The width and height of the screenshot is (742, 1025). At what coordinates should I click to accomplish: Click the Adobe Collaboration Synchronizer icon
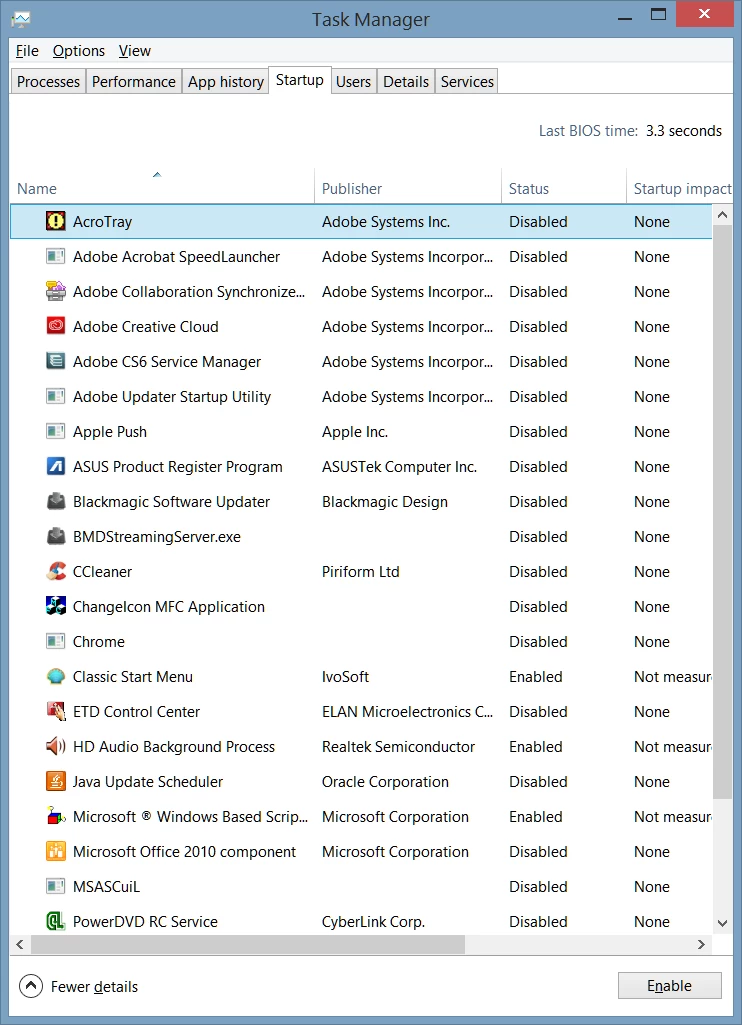pos(56,291)
